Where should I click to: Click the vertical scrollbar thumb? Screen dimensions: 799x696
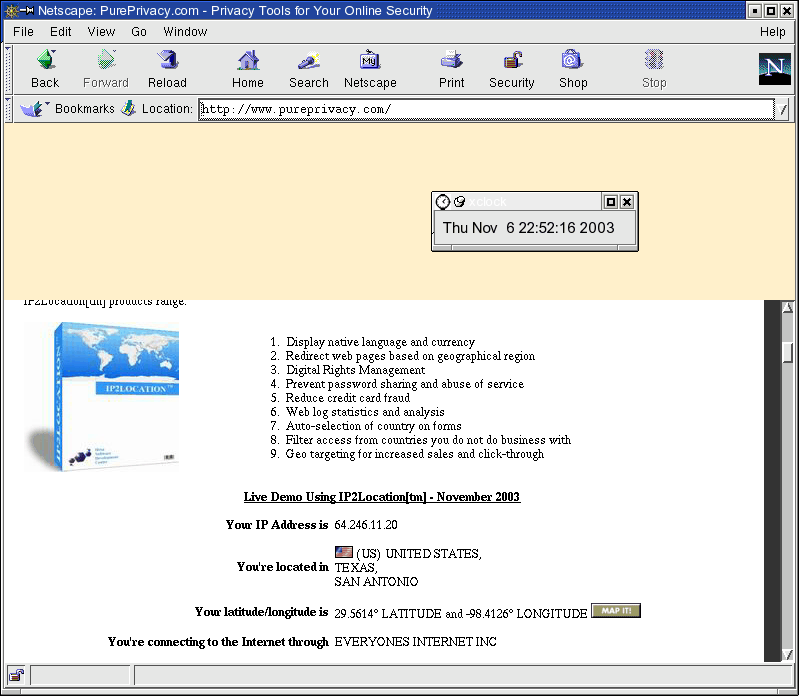pos(787,352)
